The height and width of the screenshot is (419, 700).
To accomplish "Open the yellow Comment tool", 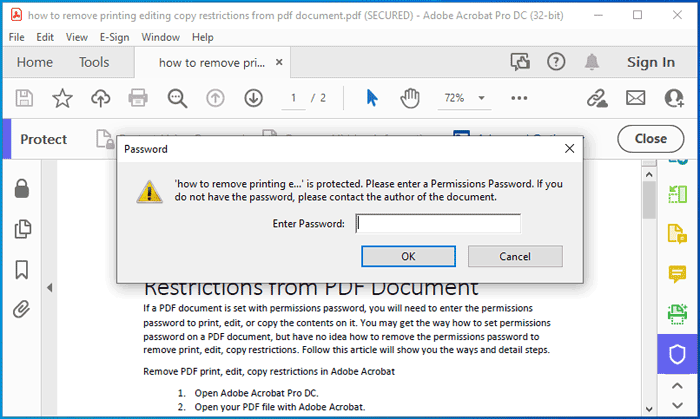I will coord(677,274).
